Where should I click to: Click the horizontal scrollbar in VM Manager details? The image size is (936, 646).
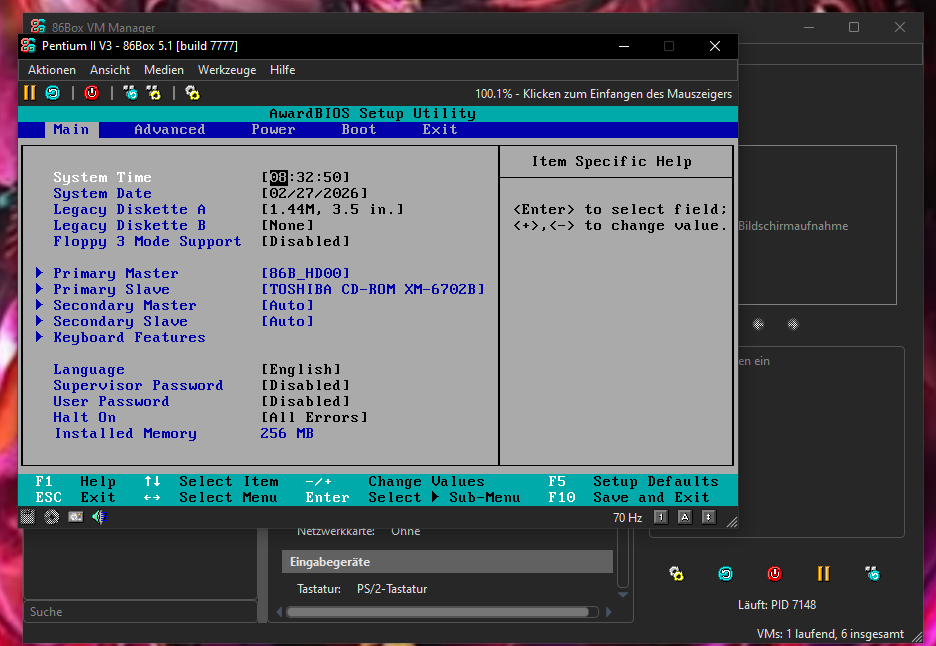click(442, 612)
